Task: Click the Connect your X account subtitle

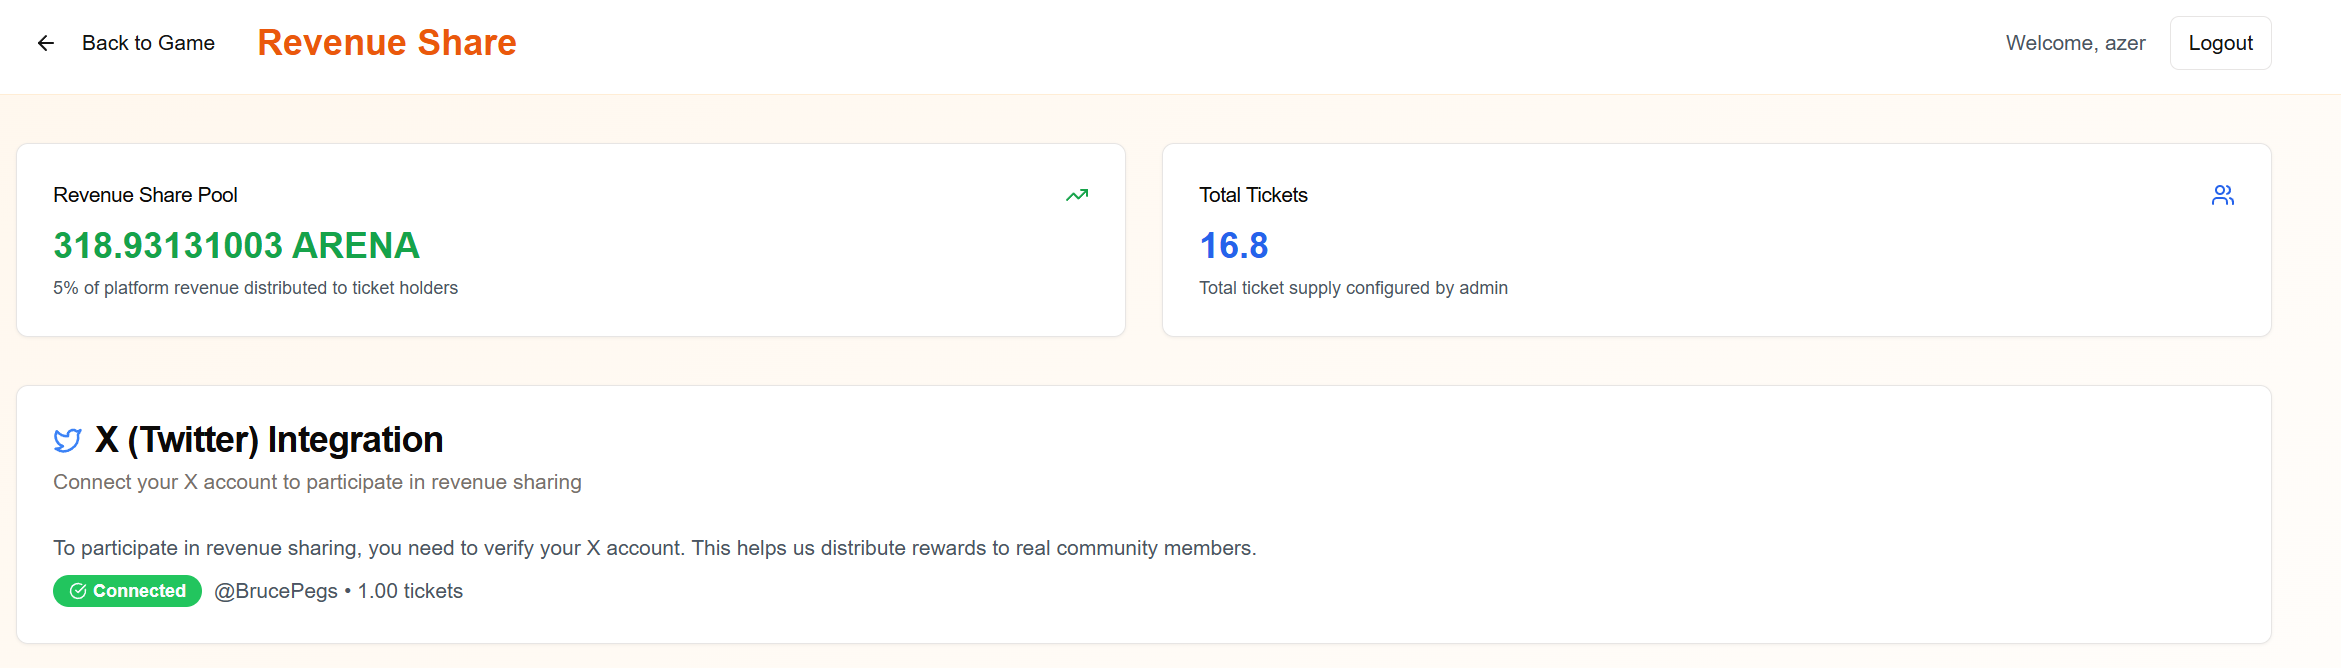Action: (x=317, y=482)
